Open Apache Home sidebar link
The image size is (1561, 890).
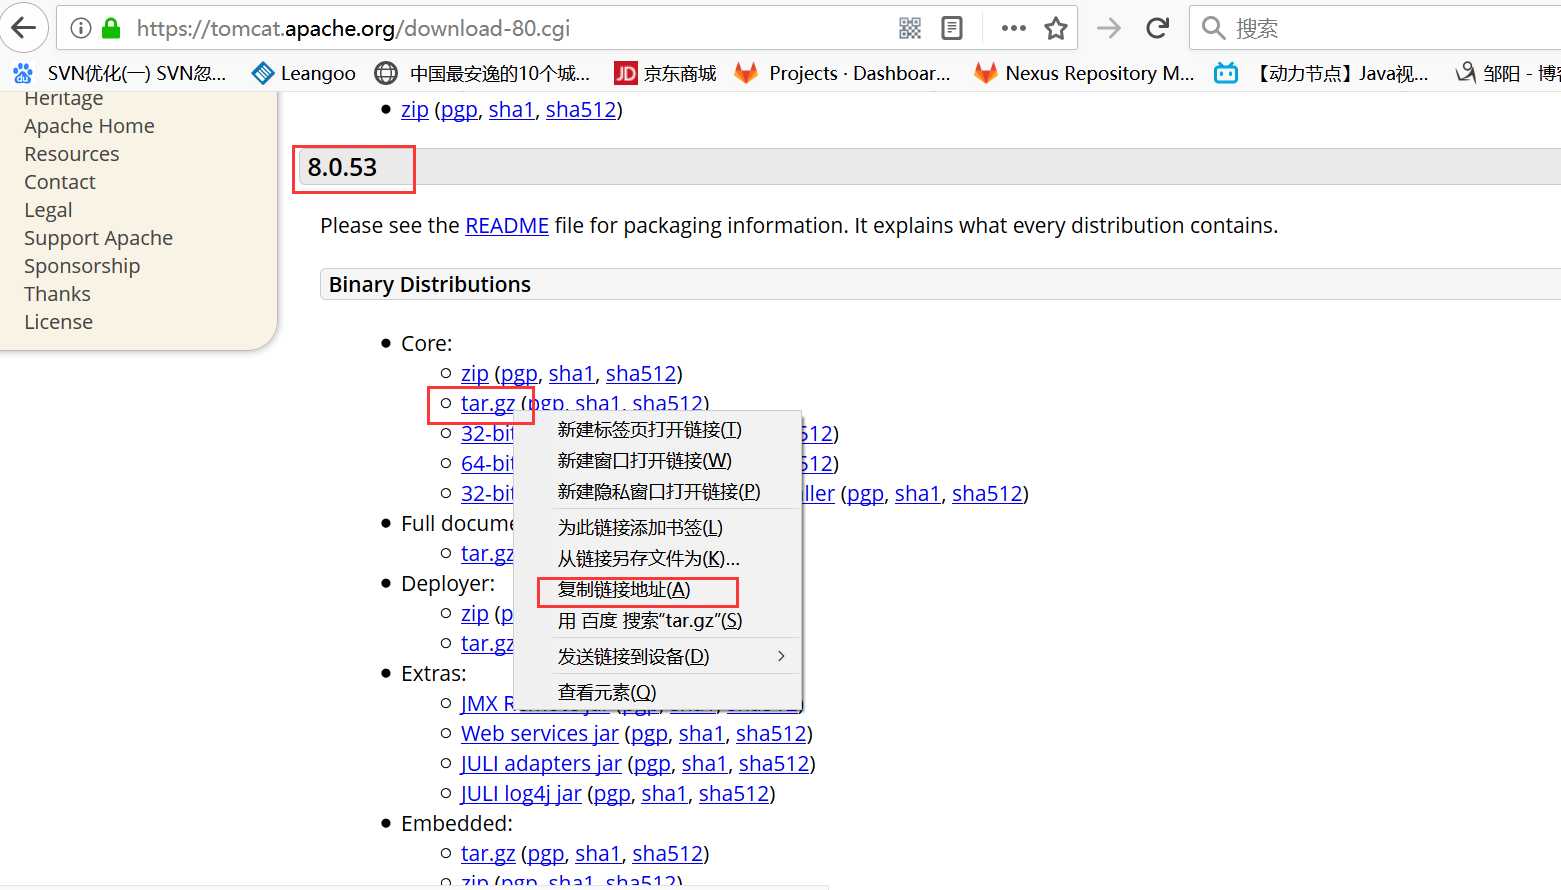[89, 126]
